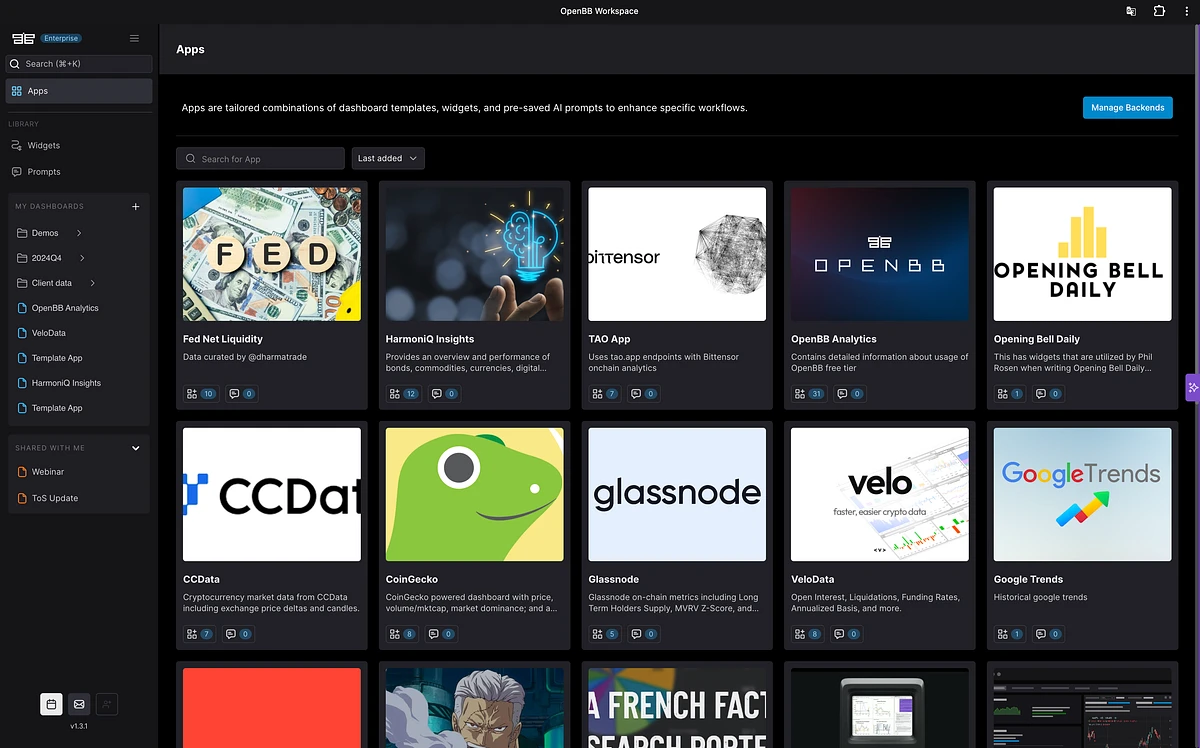Click the invite user icon

point(107,704)
